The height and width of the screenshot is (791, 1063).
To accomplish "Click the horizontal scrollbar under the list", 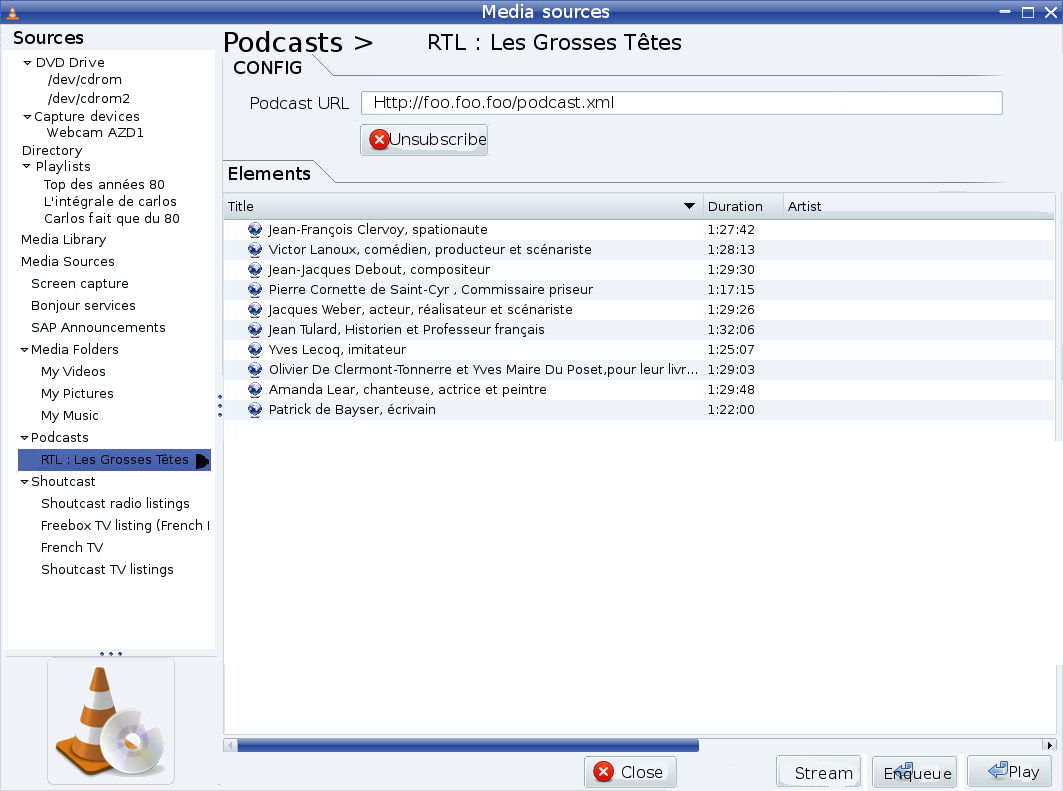I will 468,745.
